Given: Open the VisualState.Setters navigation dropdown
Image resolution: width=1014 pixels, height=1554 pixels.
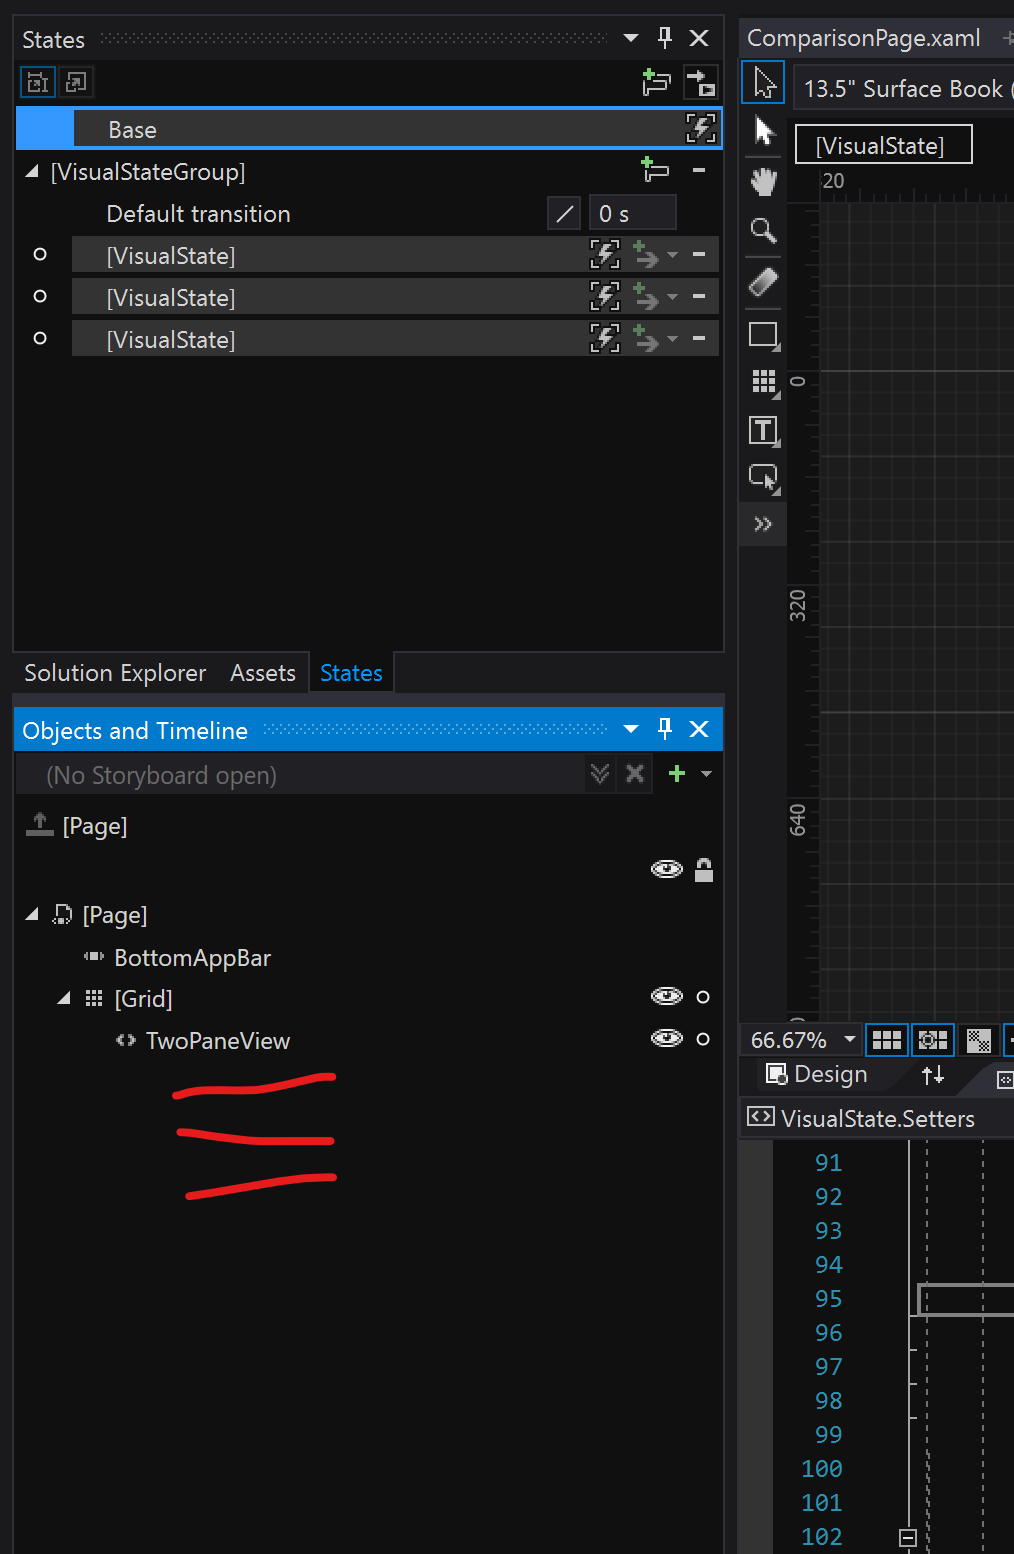Looking at the screenshot, I should coord(877,1118).
